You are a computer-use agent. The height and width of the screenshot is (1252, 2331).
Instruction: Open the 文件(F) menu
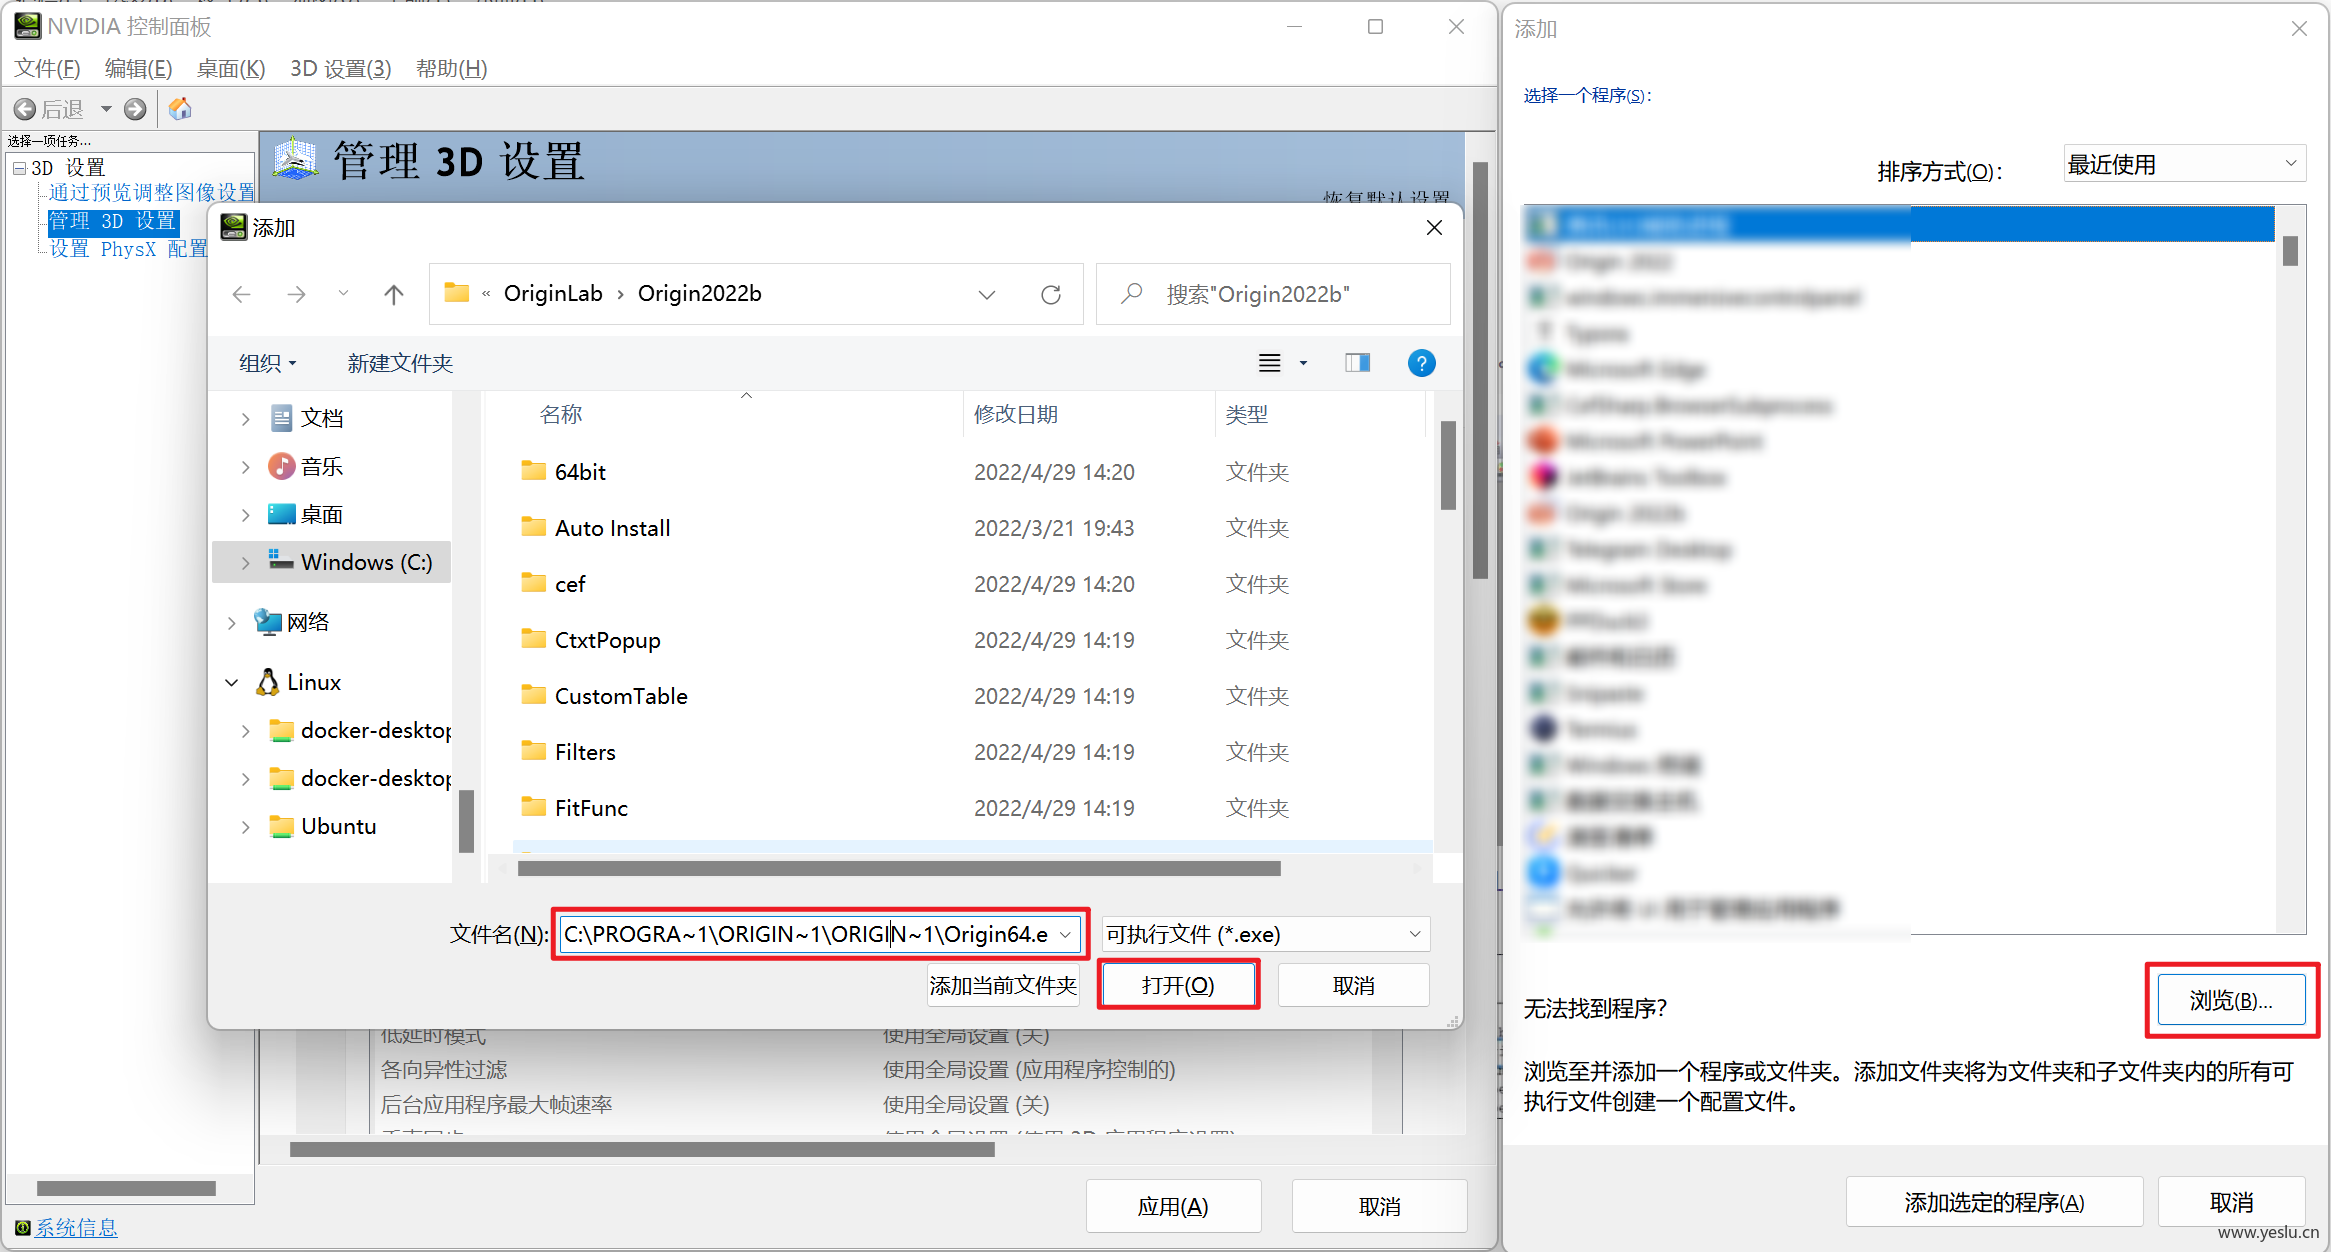(x=47, y=68)
